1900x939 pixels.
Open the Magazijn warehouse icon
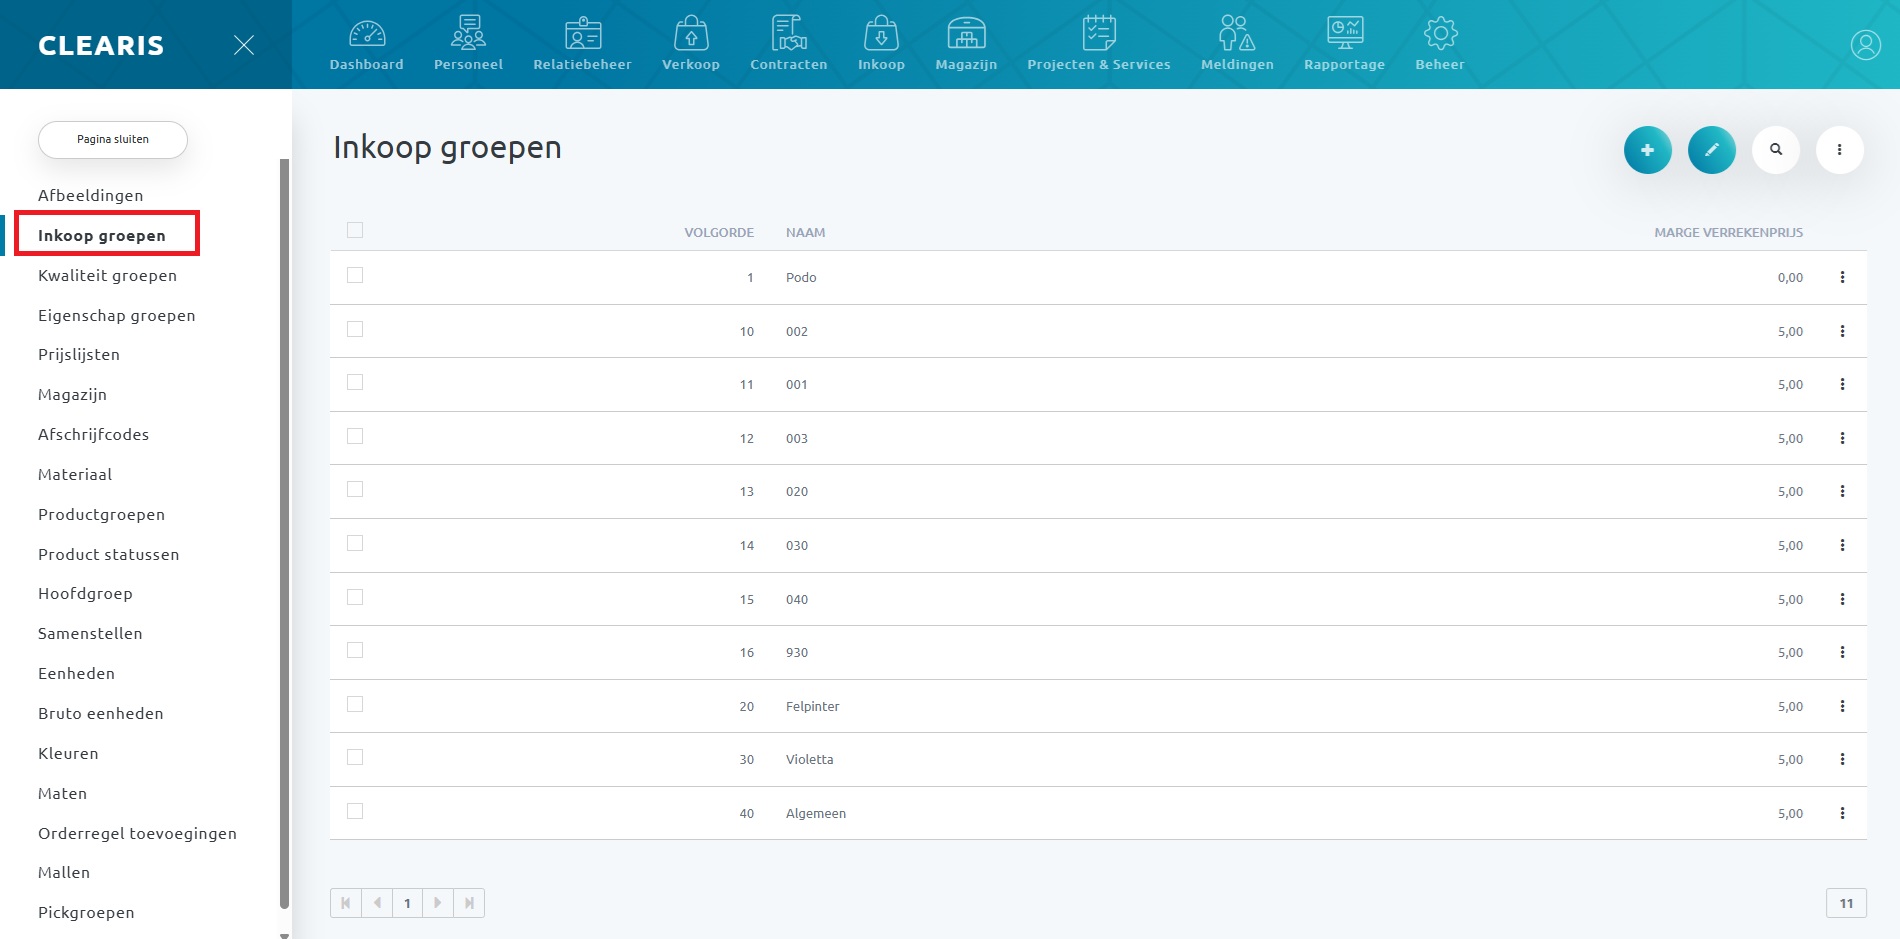tap(966, 34)
